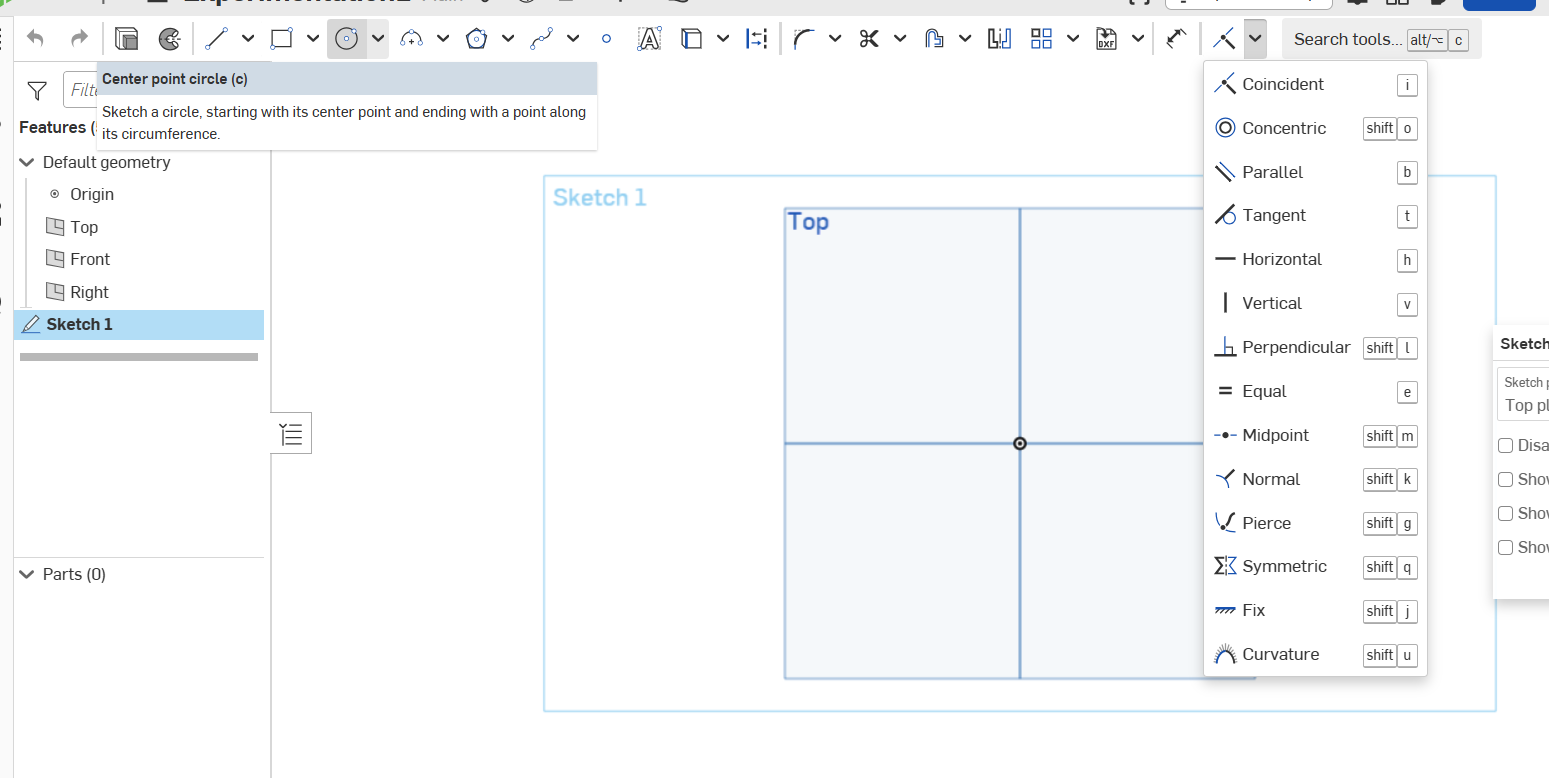This screenshot has width=1549, height=778.
Task: Tick the 'Disa…' checkbox in Sketch dialog
Action: click(x=1505, y=446)
